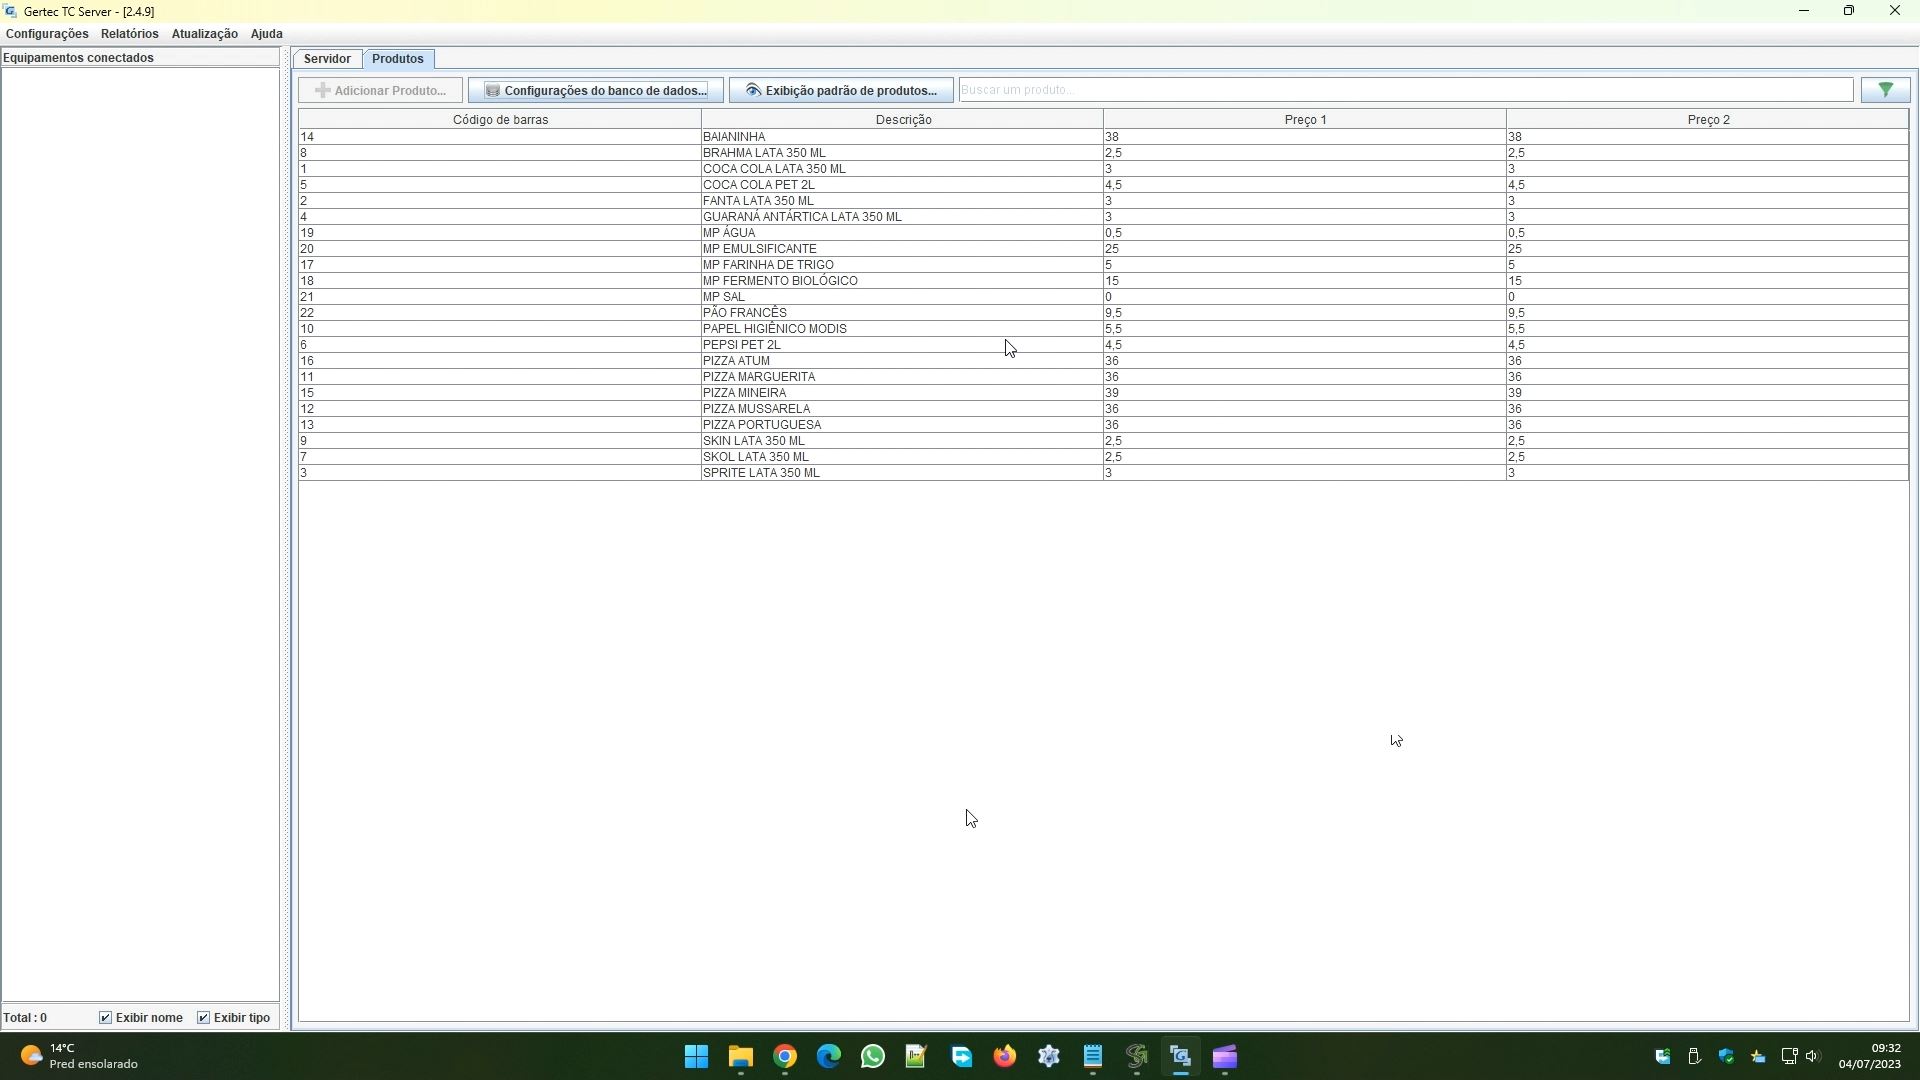Select MP FERMENTO BIOLÓGICO row
Screen dimensions: 1920x1080
point(1104,281)
